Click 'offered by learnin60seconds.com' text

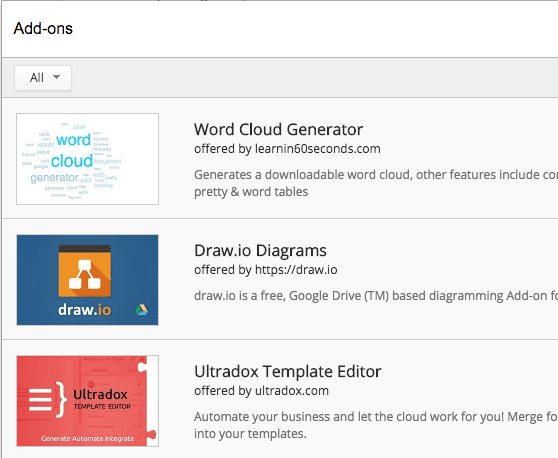pyautogui.click(x=287, y=149)
